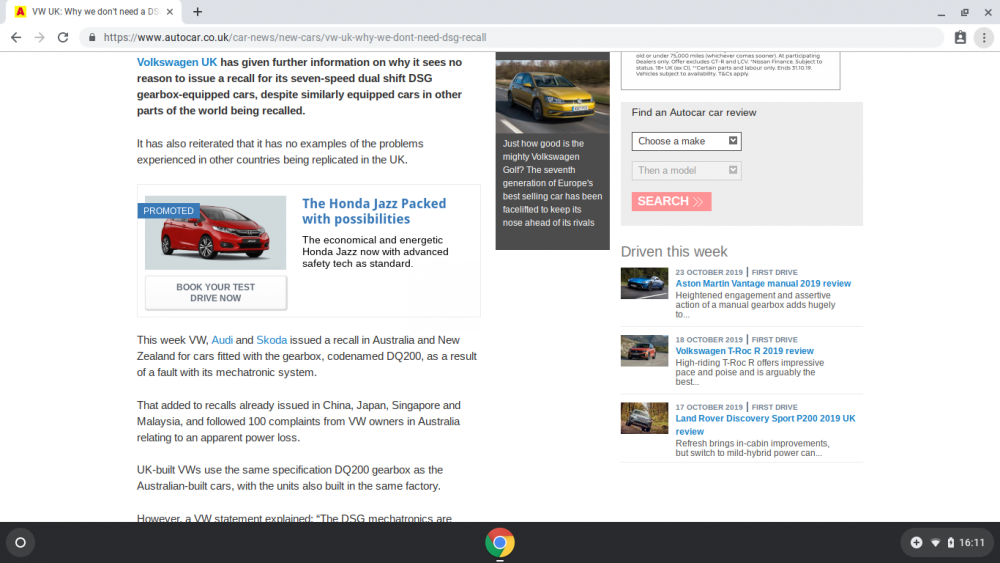
Task: Click the battery icon in the system tray
Action: click(x=950, y=543)
